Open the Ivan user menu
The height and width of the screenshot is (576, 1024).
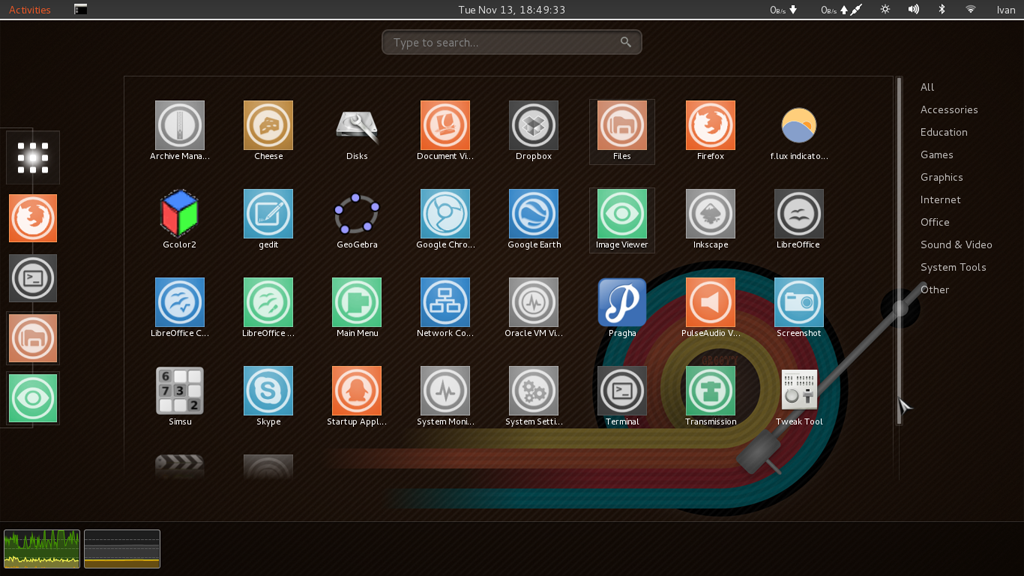[1006, 10]
